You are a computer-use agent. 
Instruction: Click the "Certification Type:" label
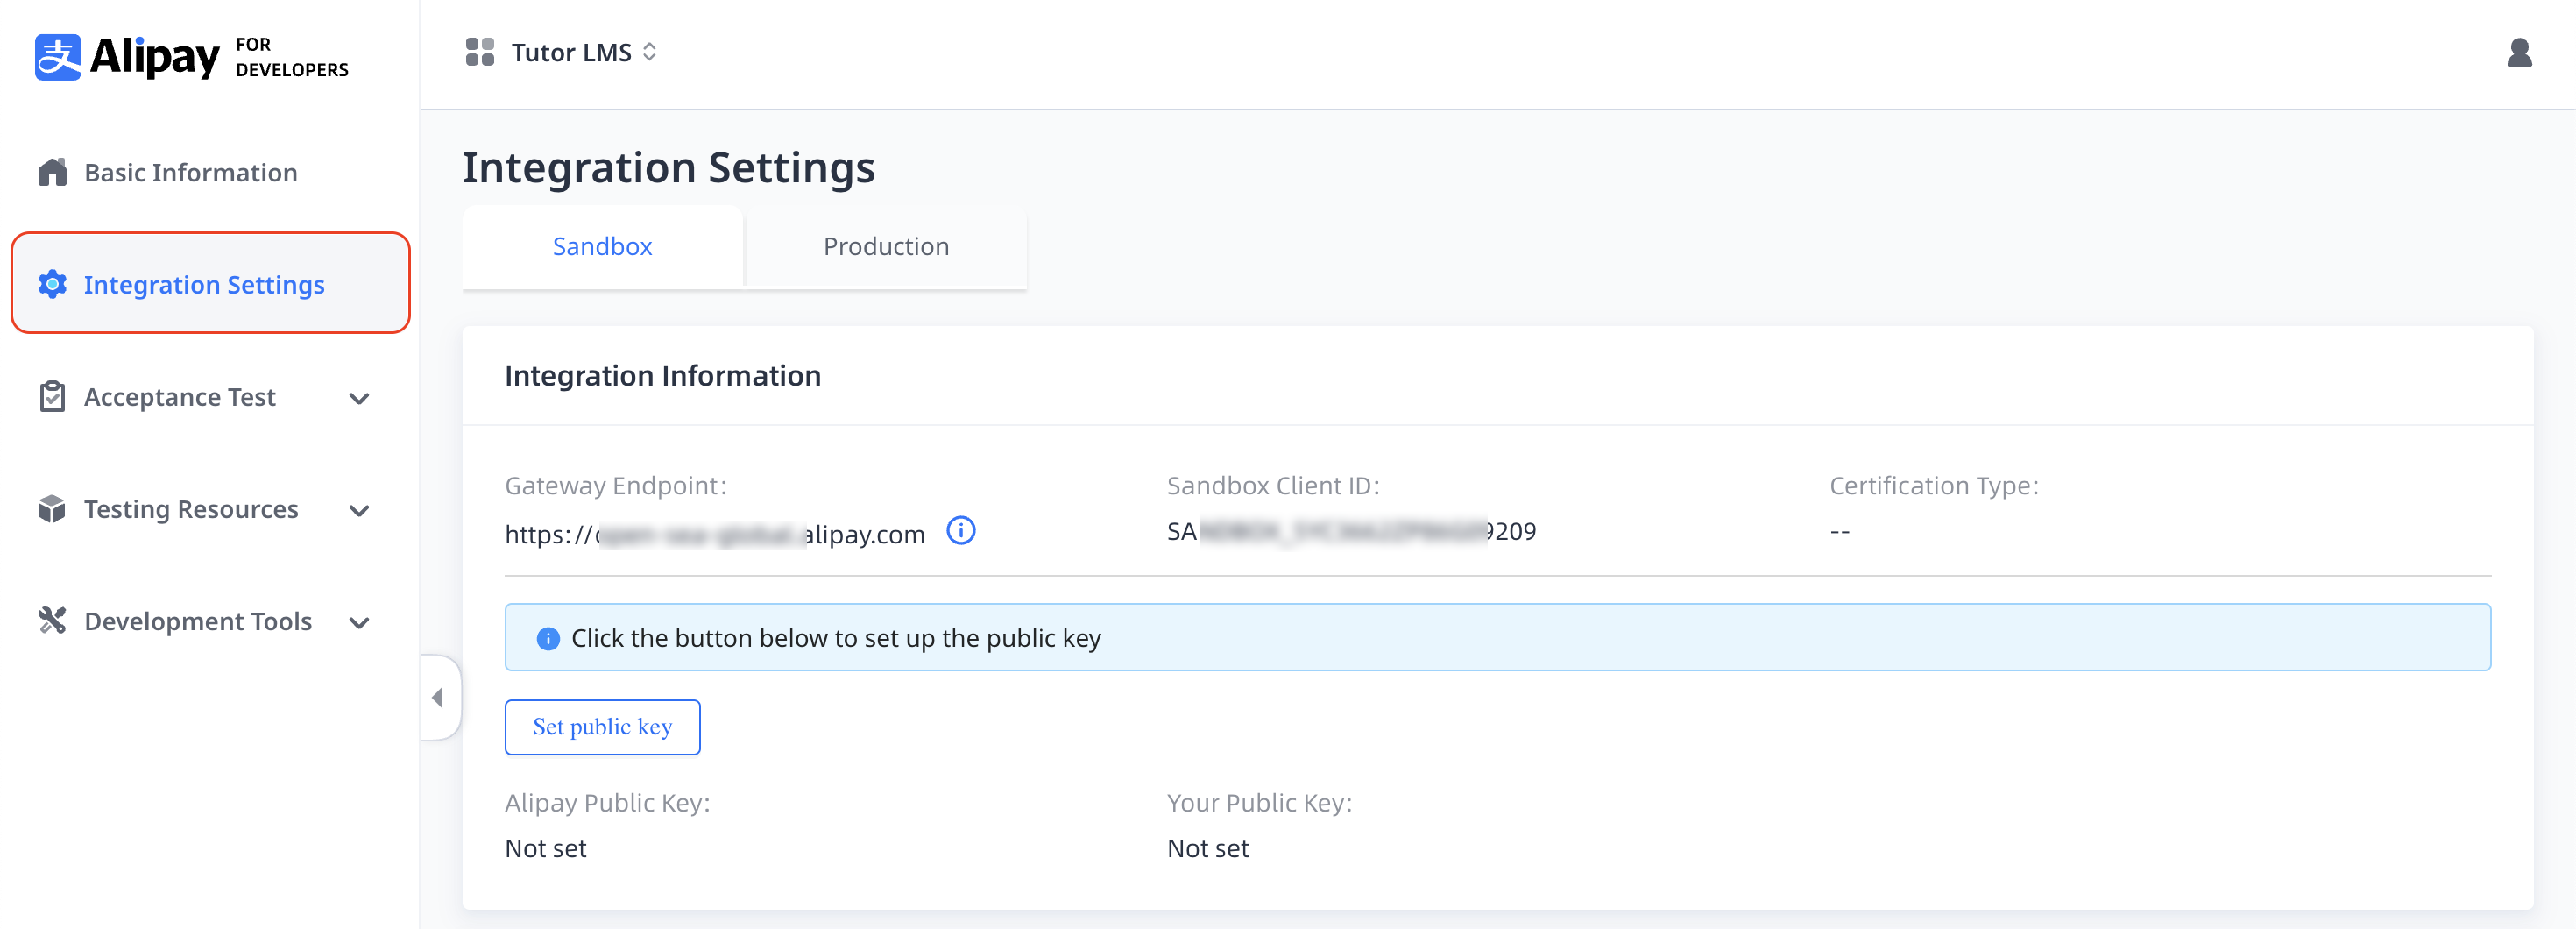pos(1933,485)
